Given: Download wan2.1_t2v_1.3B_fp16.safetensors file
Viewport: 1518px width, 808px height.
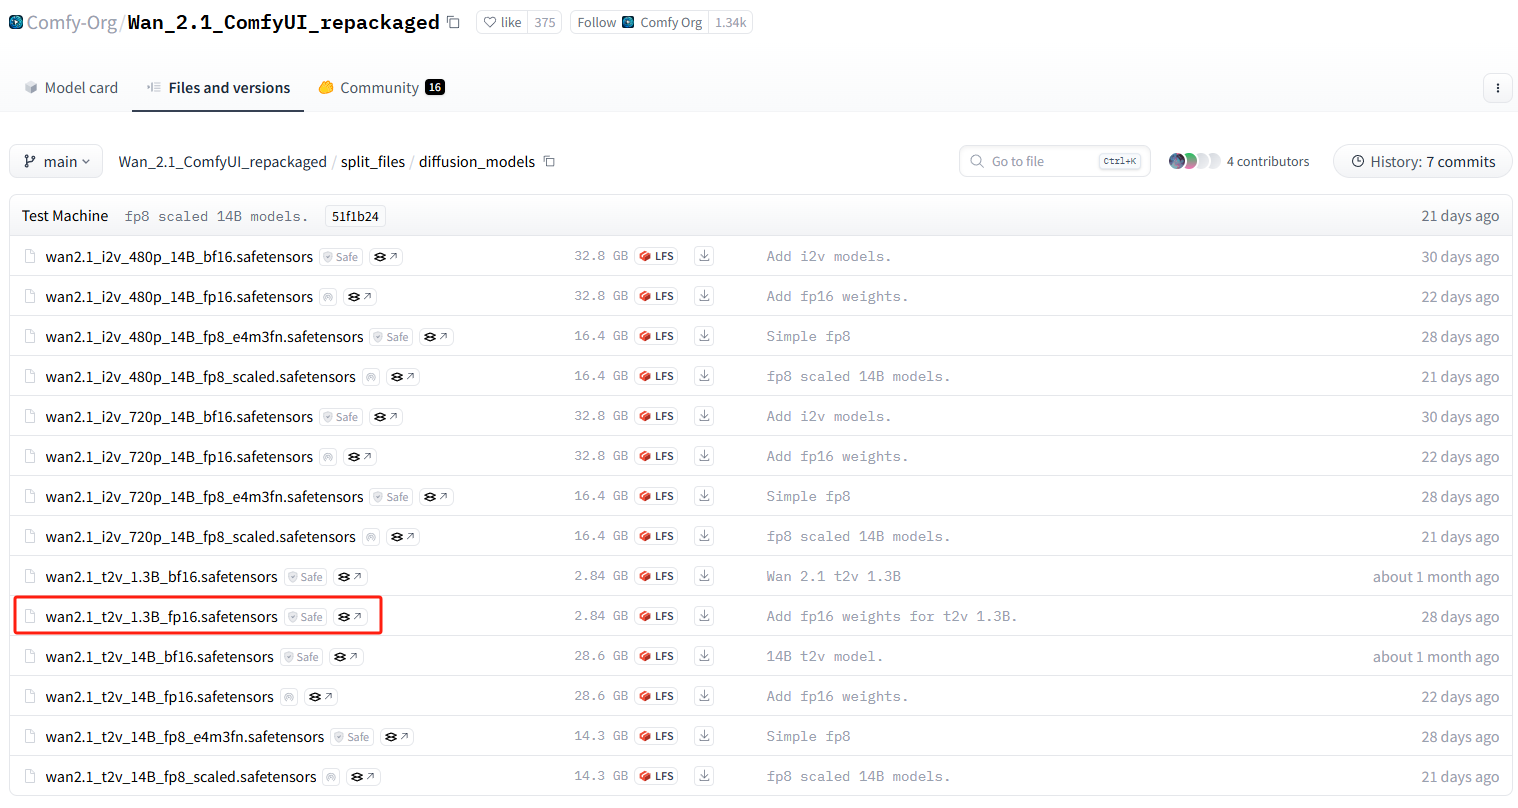Looking at the screenshot, I should tap(704, 616).
